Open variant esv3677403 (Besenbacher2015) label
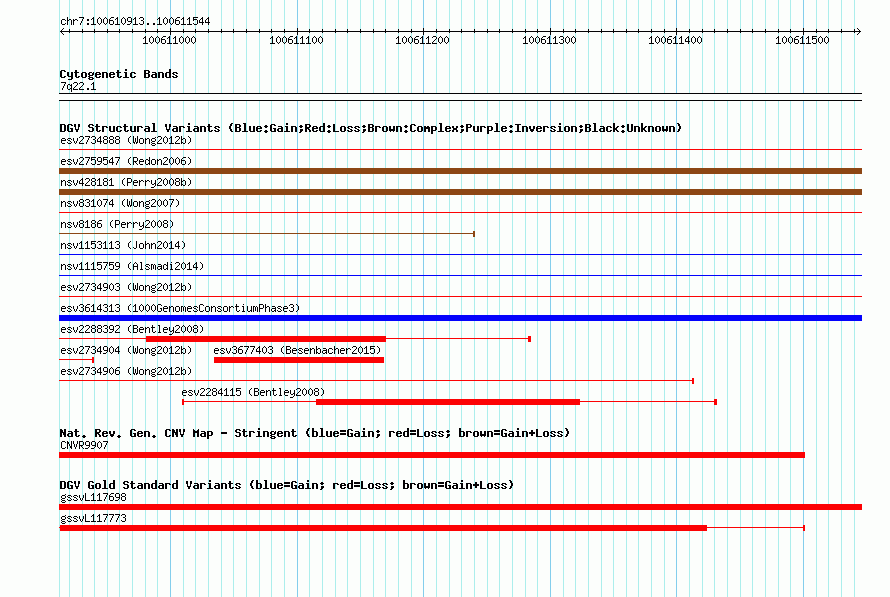 [297, 350]
